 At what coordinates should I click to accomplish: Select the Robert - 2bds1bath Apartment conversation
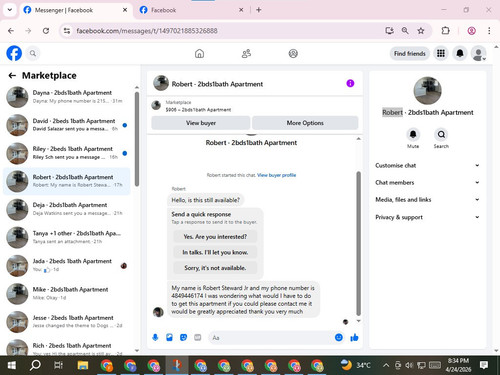67,181
